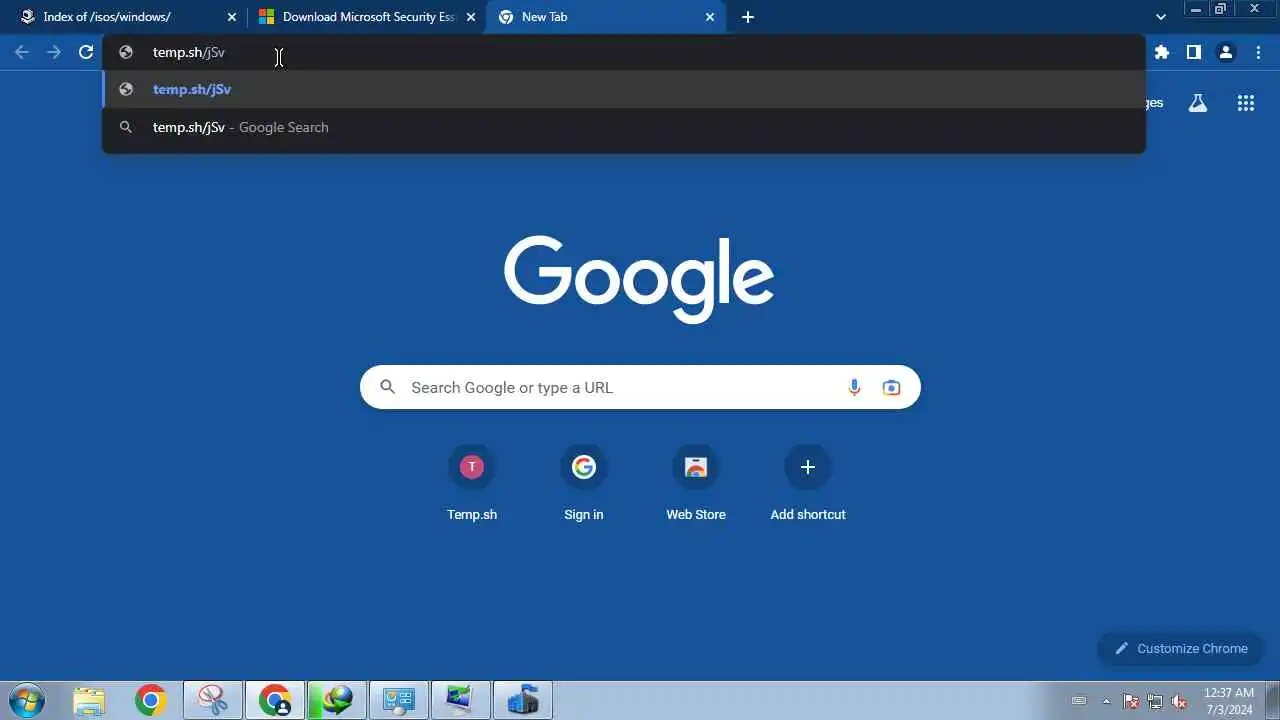The image size is (1280, 720).
Task: Go forward to next page
Action: (54, 52)
